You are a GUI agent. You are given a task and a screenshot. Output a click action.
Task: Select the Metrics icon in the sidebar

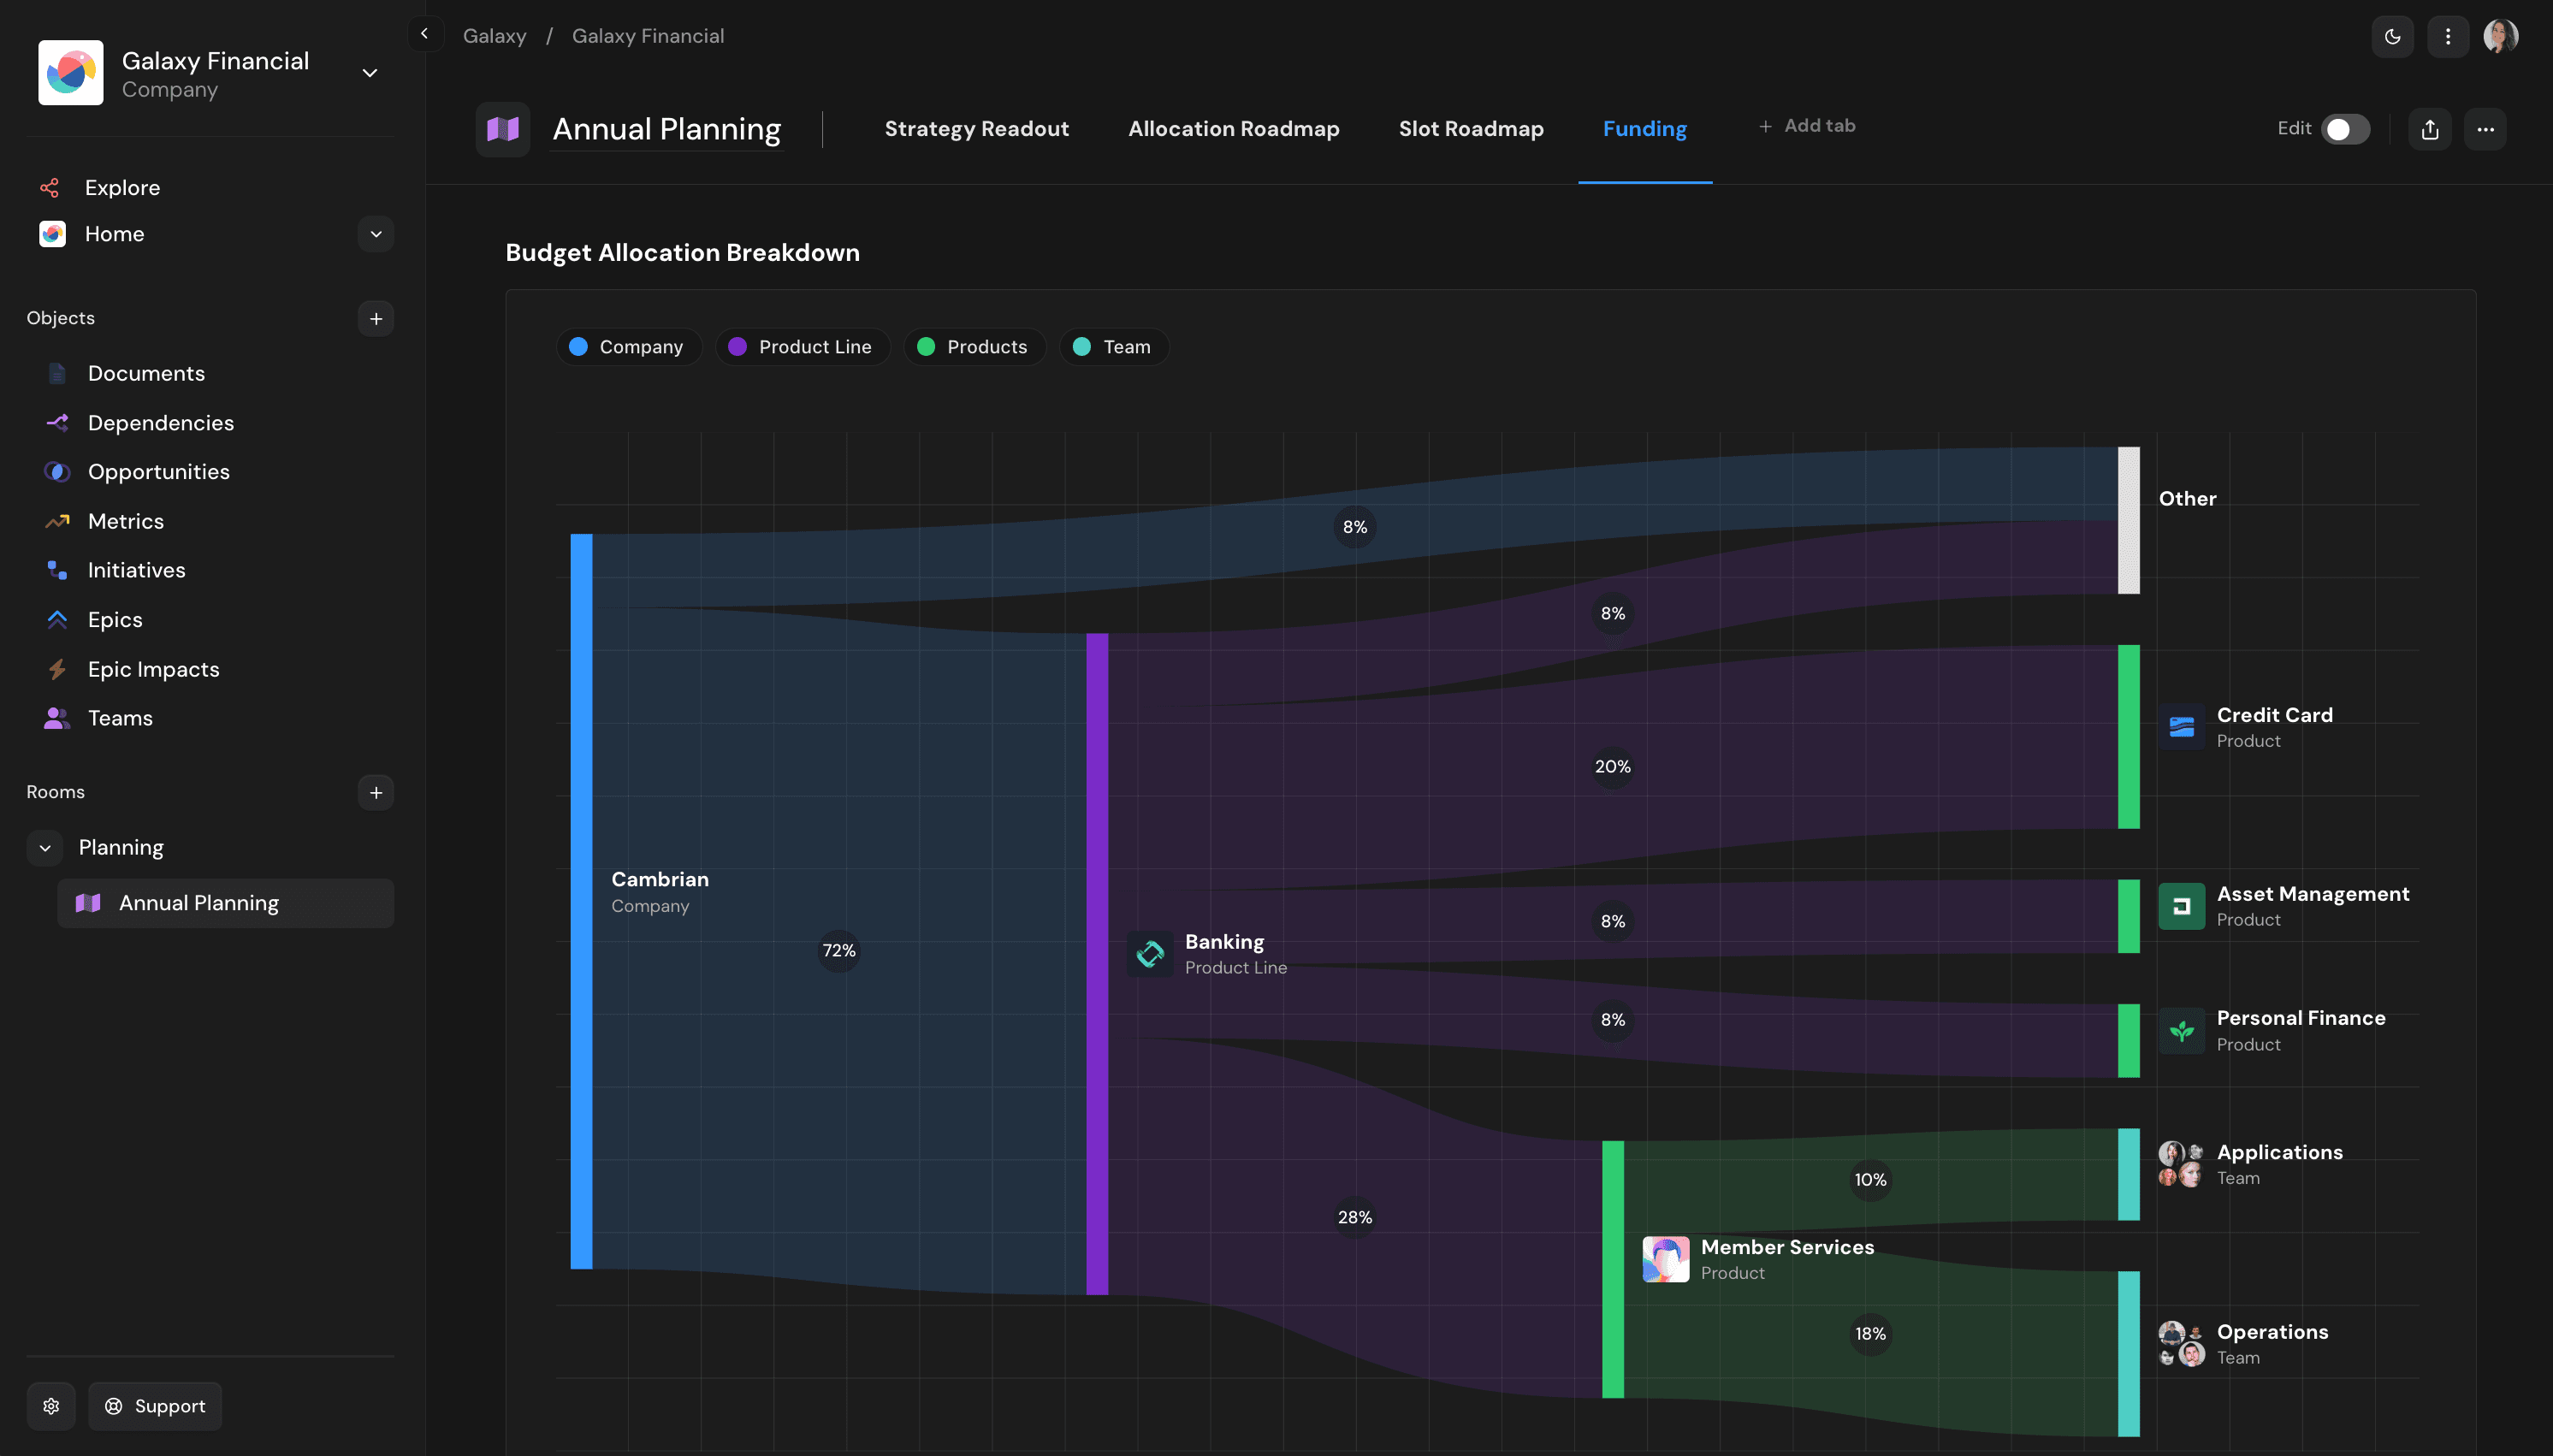tap(57, 521)
